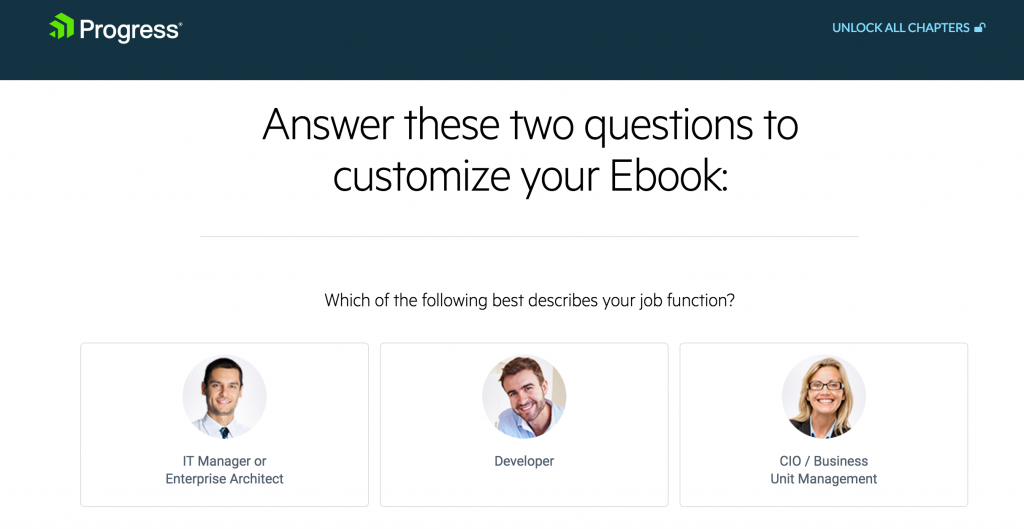The image size is (1024, 529).
Task: Click the 'Answer these two questions' heading
Action: pos(530,124)
